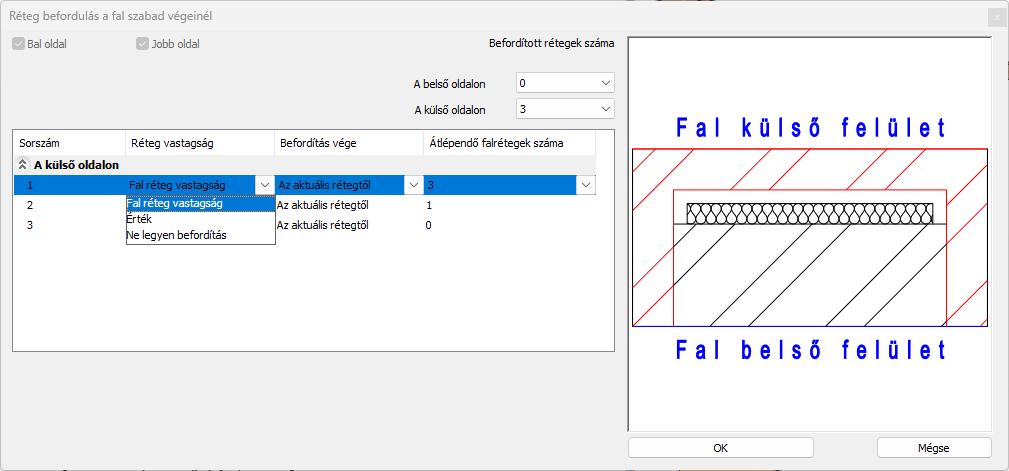Expand row 1 Befordítás vége dropdown arrow
Viewport: 1009px width, 471px height.
(x=413, y=185)
